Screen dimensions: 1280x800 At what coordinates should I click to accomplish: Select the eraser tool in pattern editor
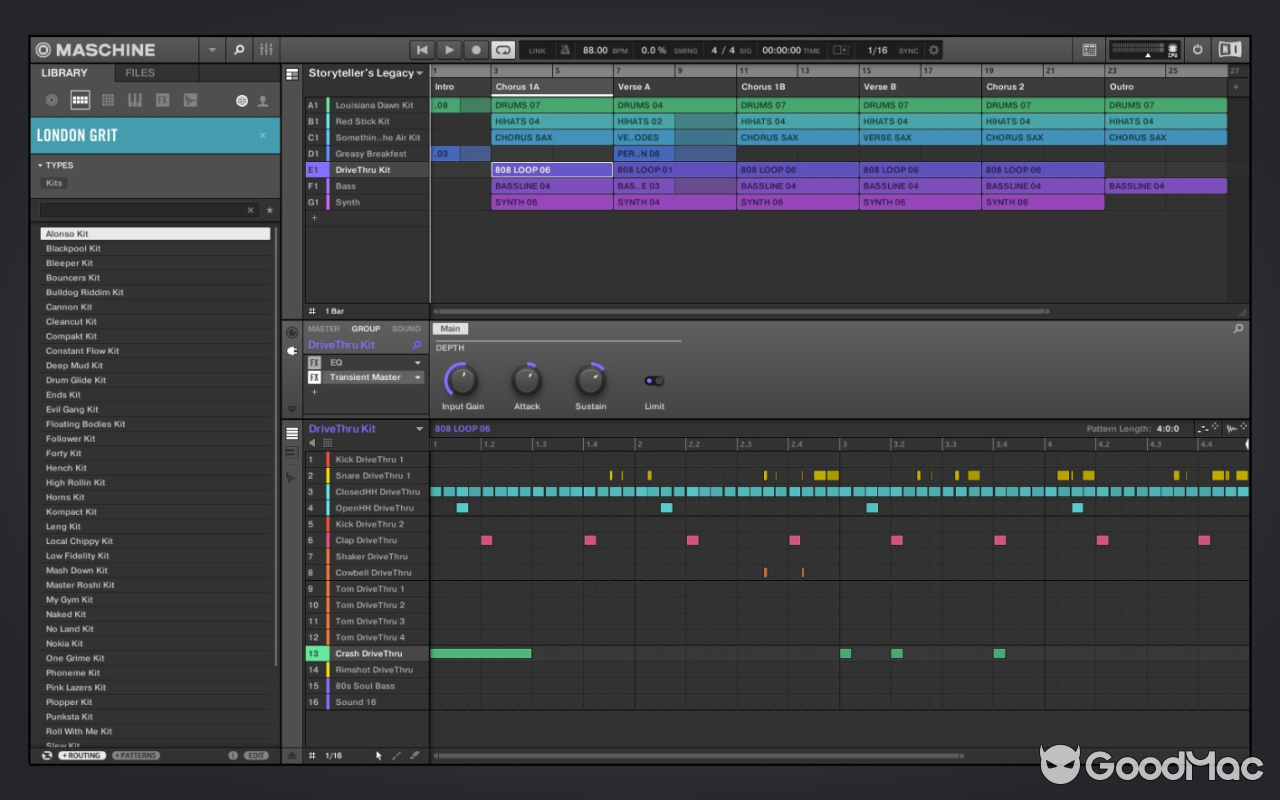pos(415,755)
